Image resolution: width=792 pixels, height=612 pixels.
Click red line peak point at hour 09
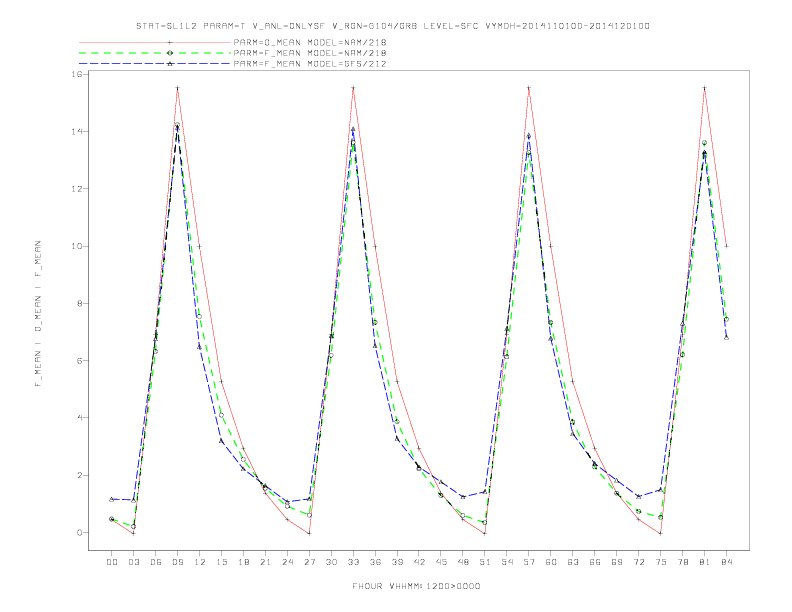click(177, 88)
